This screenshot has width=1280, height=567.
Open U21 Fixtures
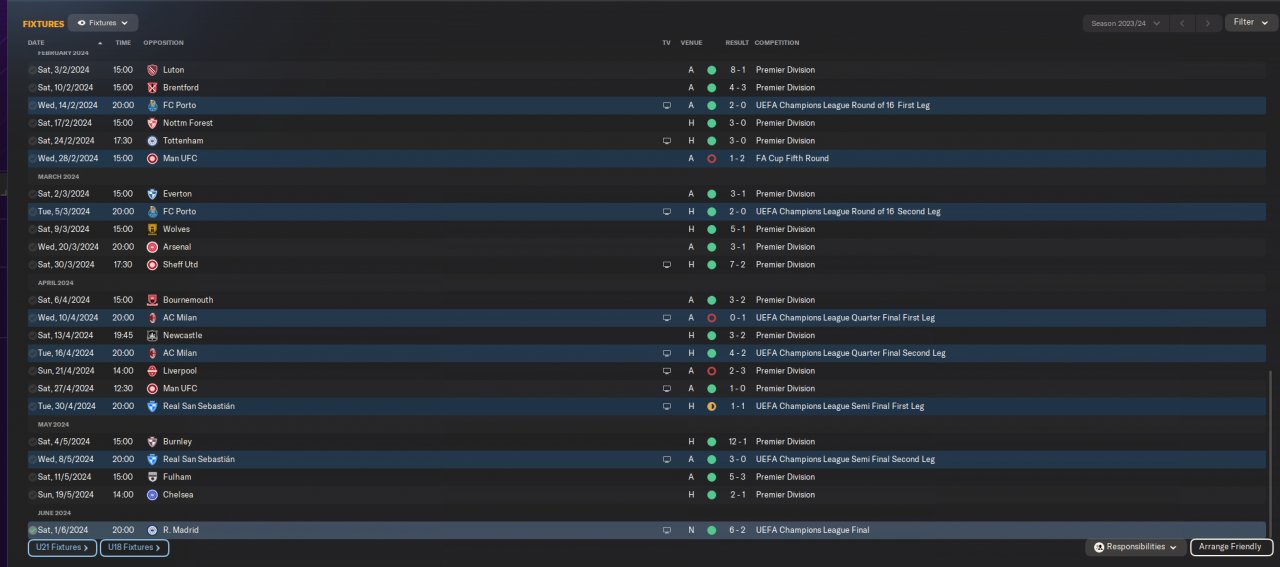point(62,548)
